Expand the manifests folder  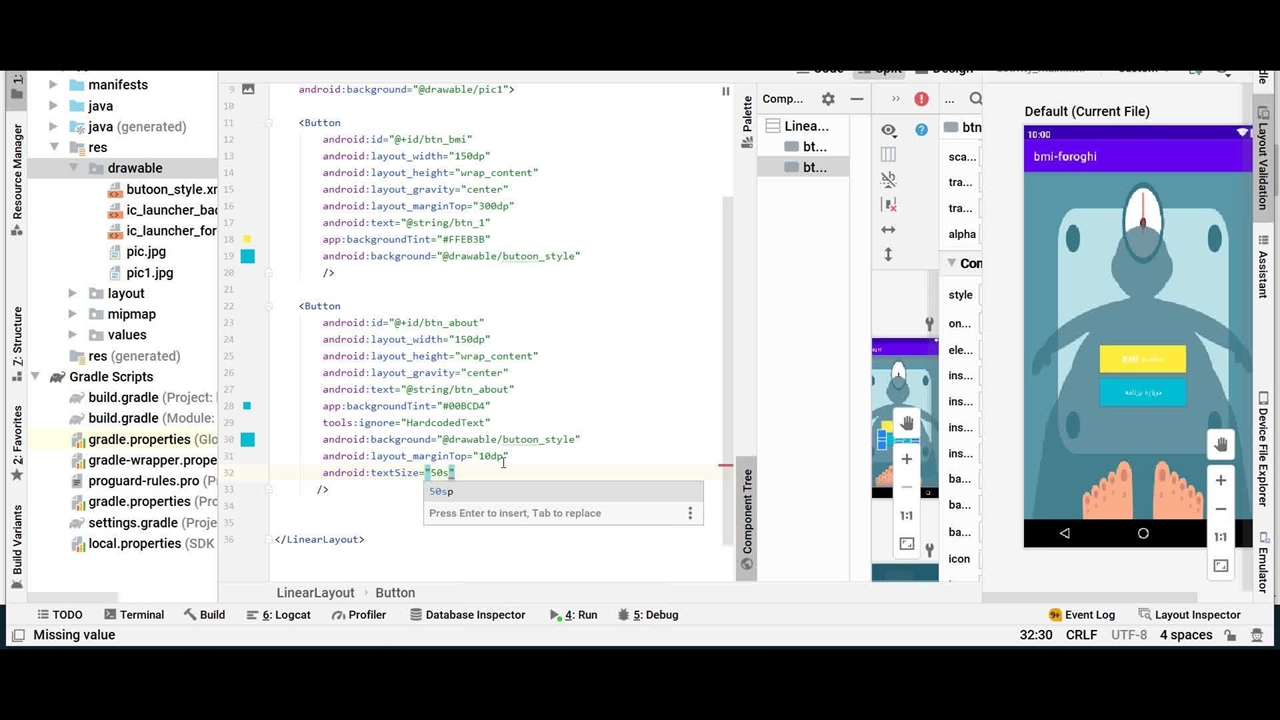coord(53,85)
